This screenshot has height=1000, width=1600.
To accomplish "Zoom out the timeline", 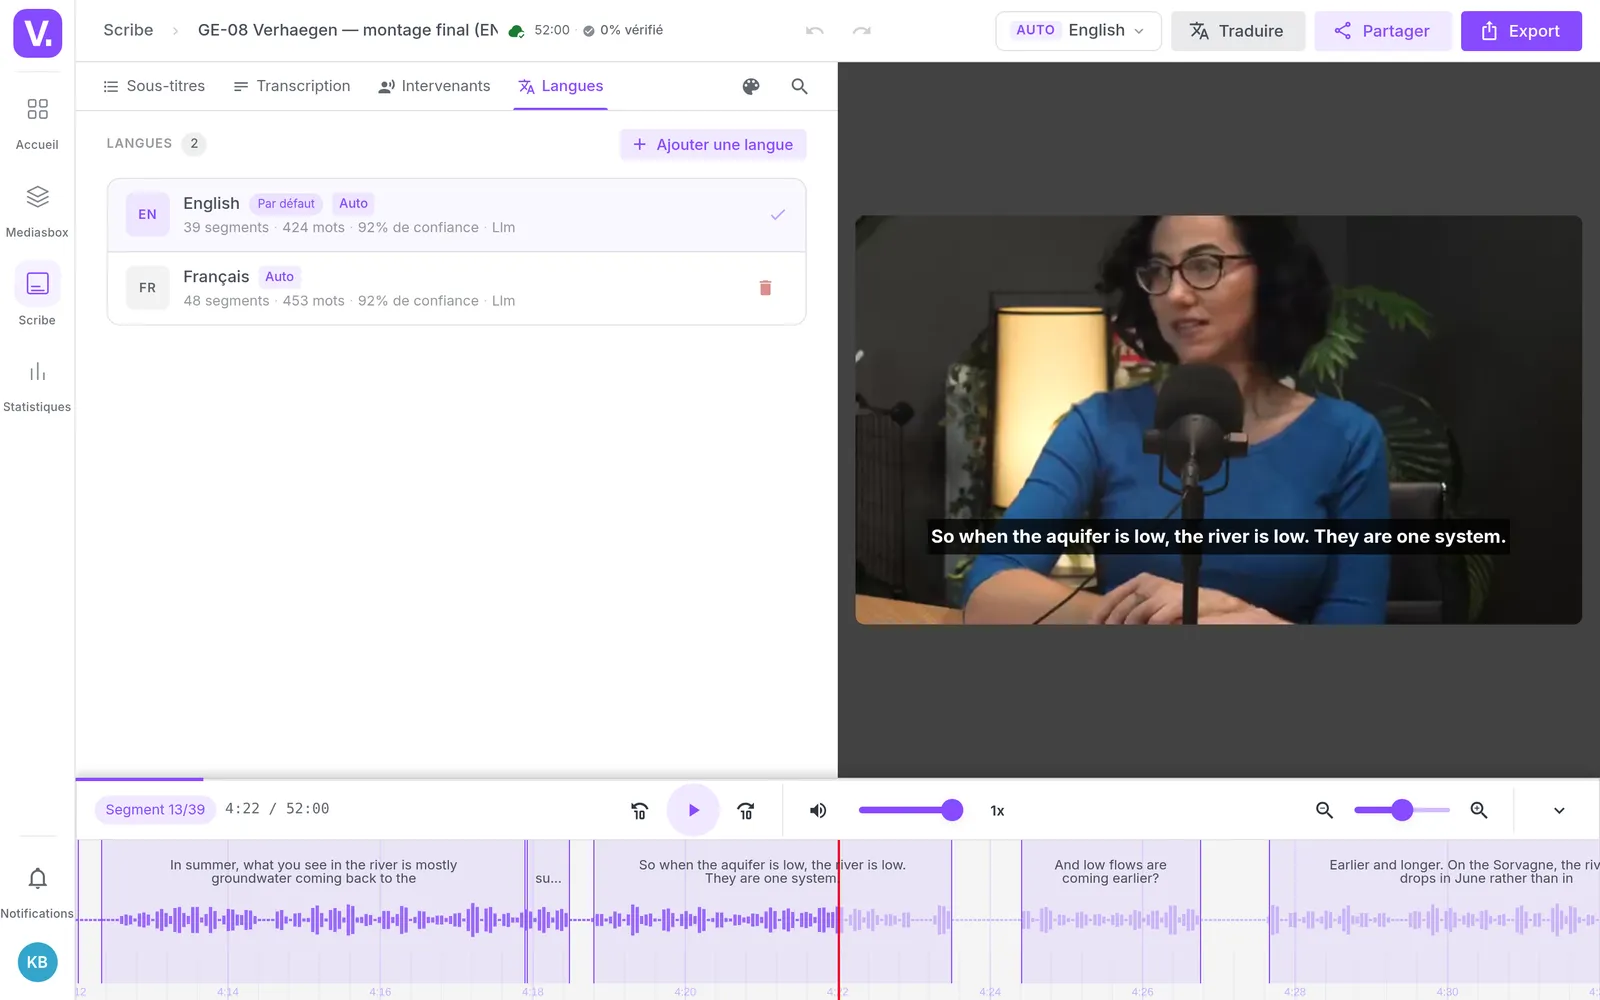I will [1324, 810].
